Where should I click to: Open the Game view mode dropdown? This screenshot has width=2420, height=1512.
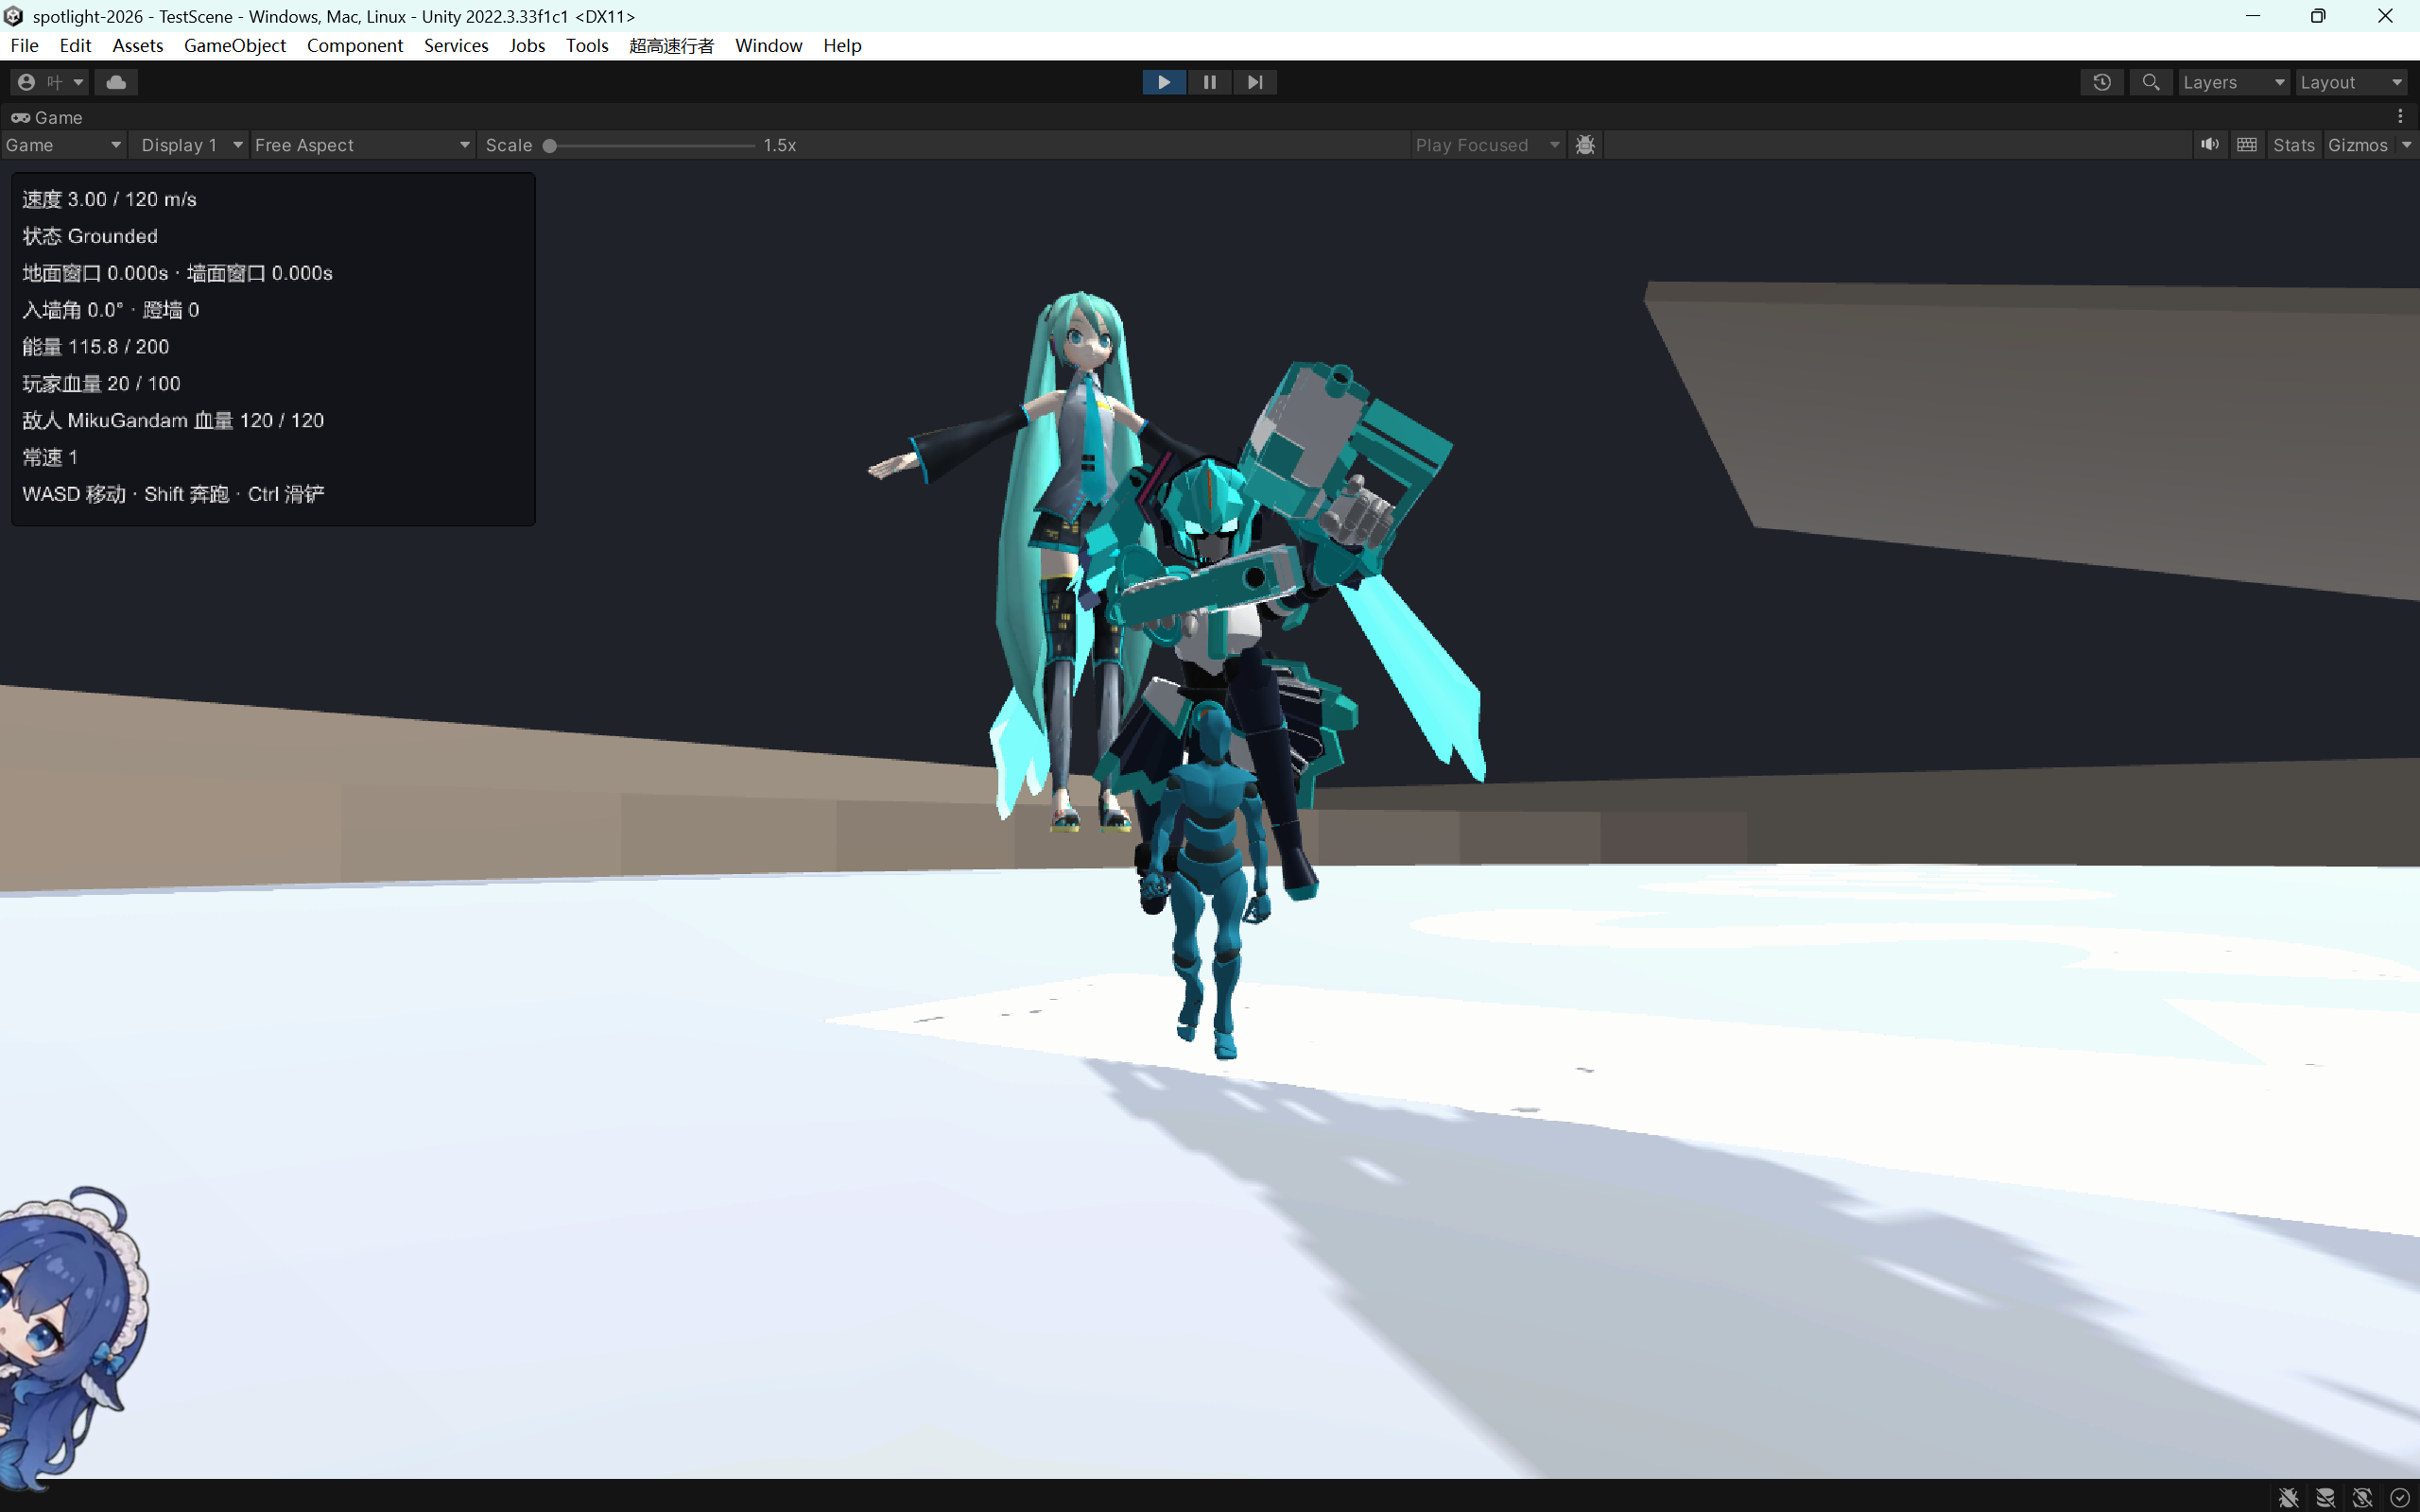[63, 145]
